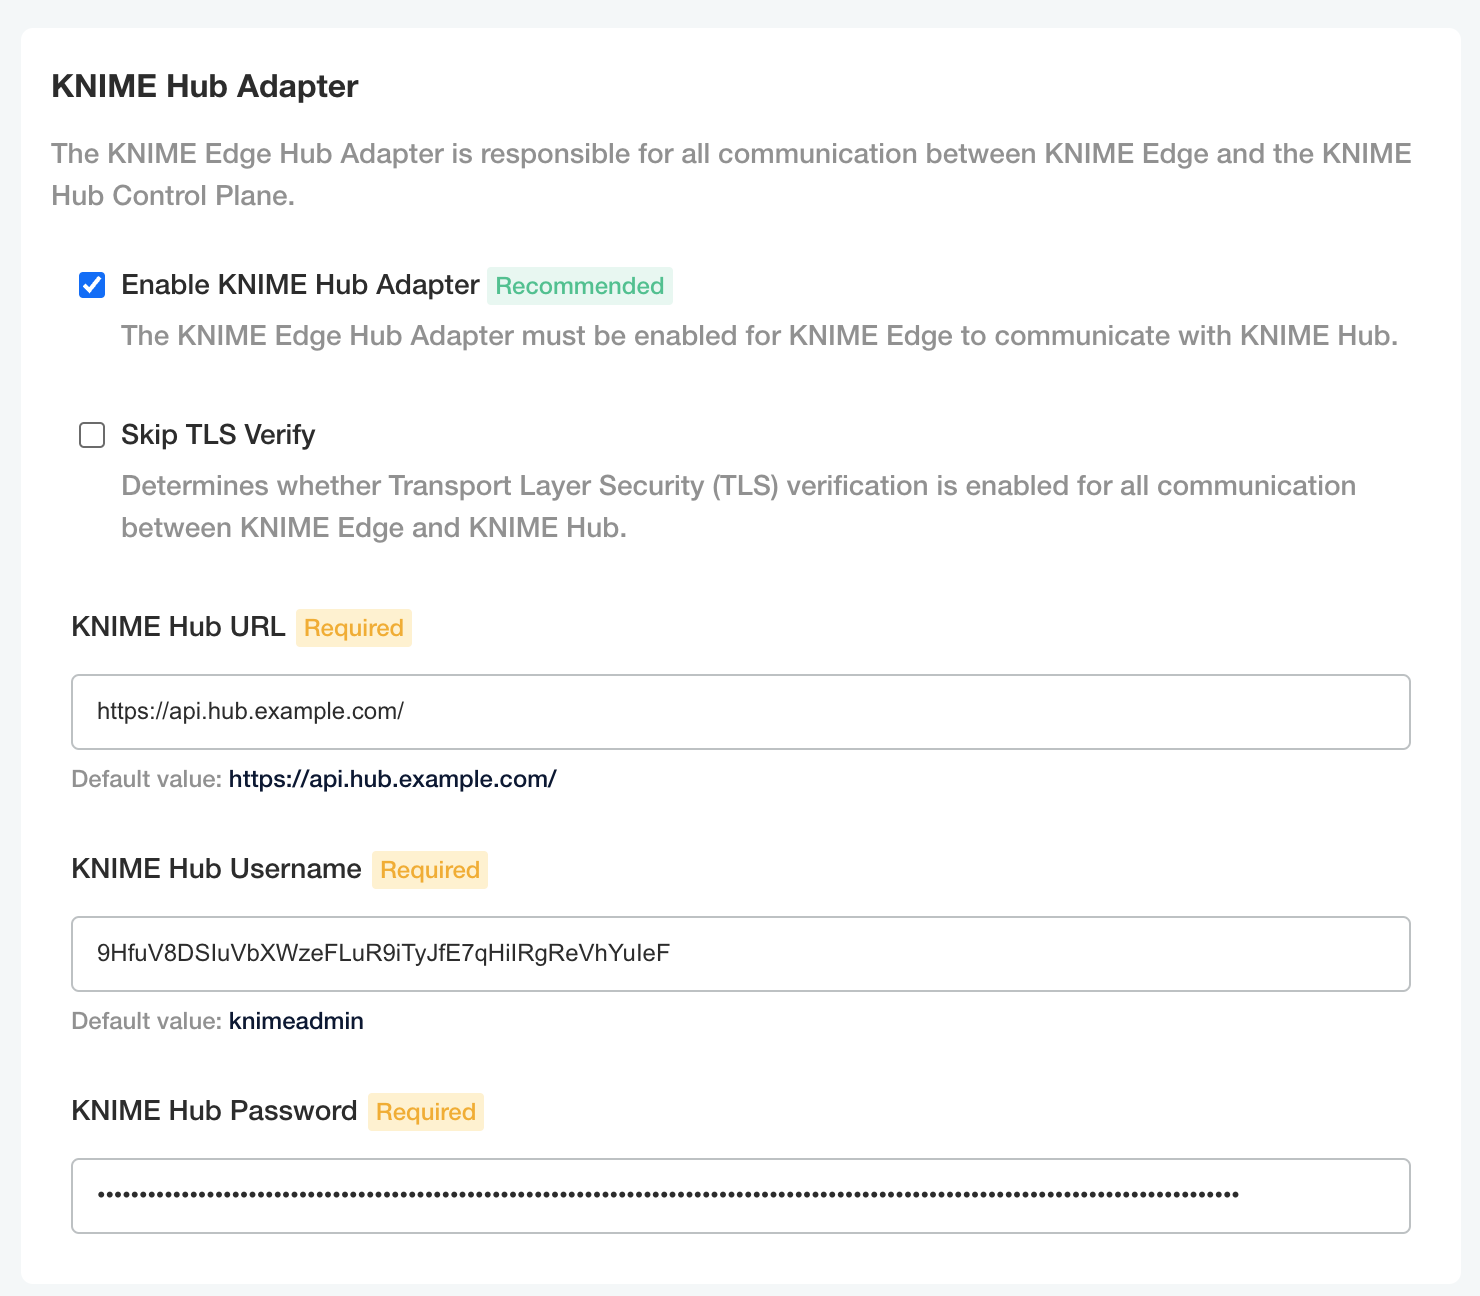Click the KNIME Hub Password label
Screen dimensions: 1480x1296
(x=215, y=1111)
